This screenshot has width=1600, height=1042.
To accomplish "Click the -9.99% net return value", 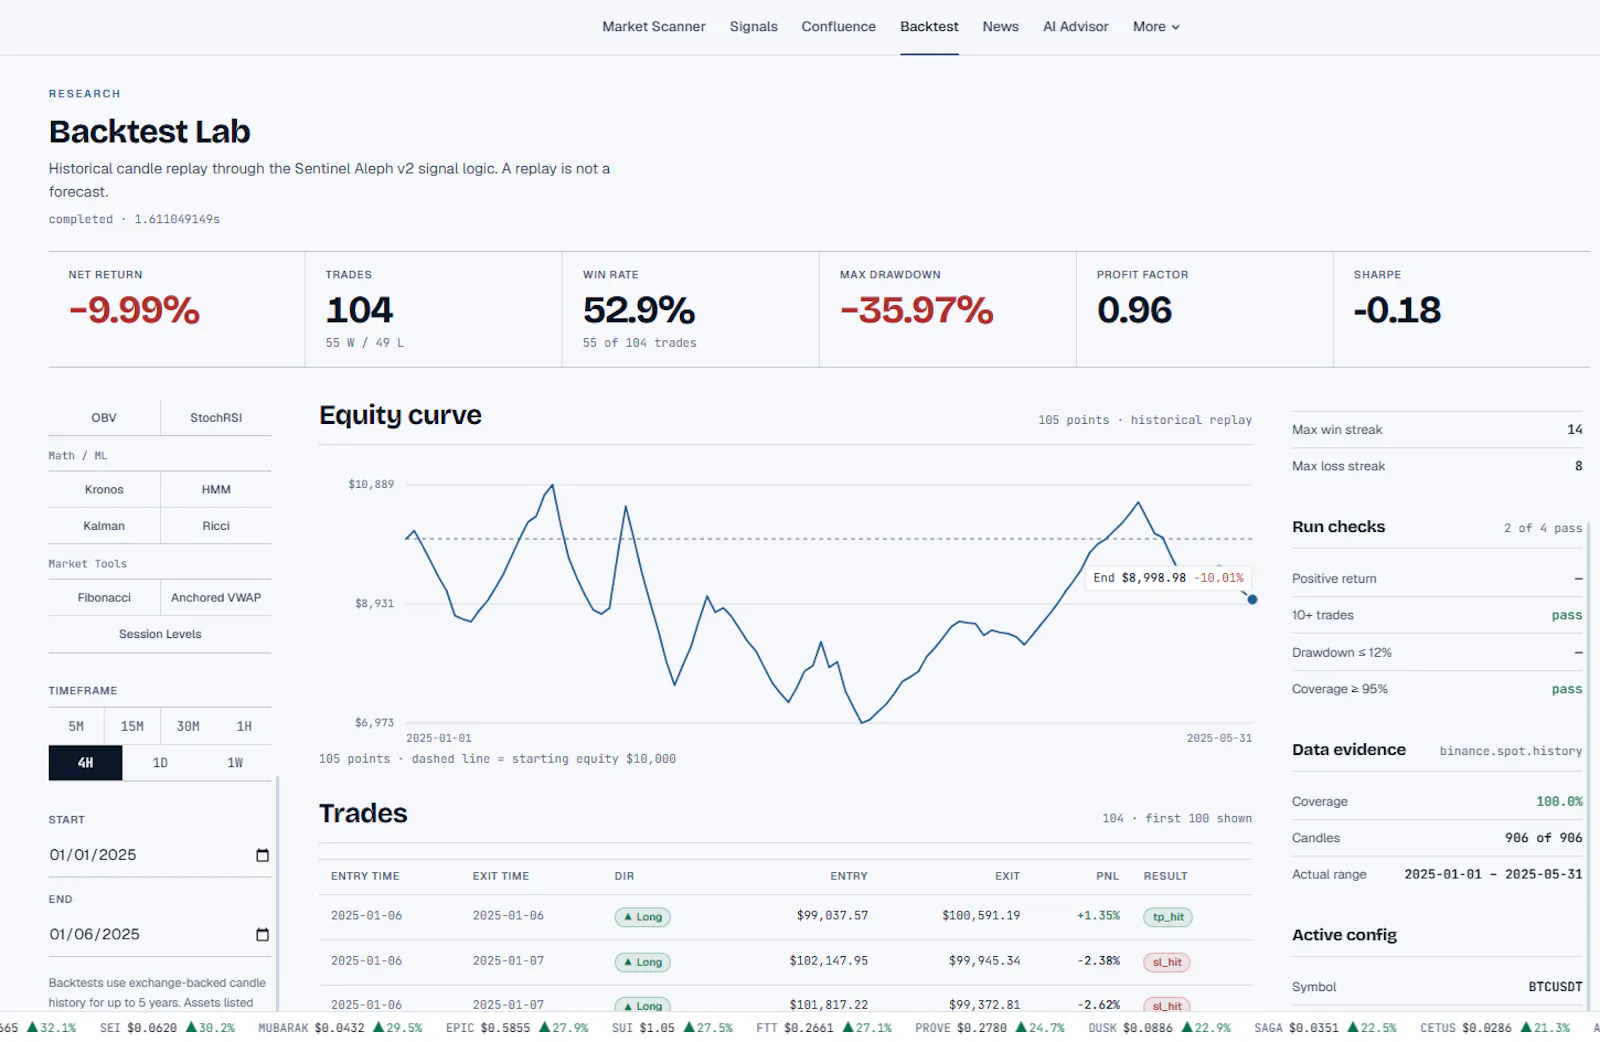I will [135, 310].
